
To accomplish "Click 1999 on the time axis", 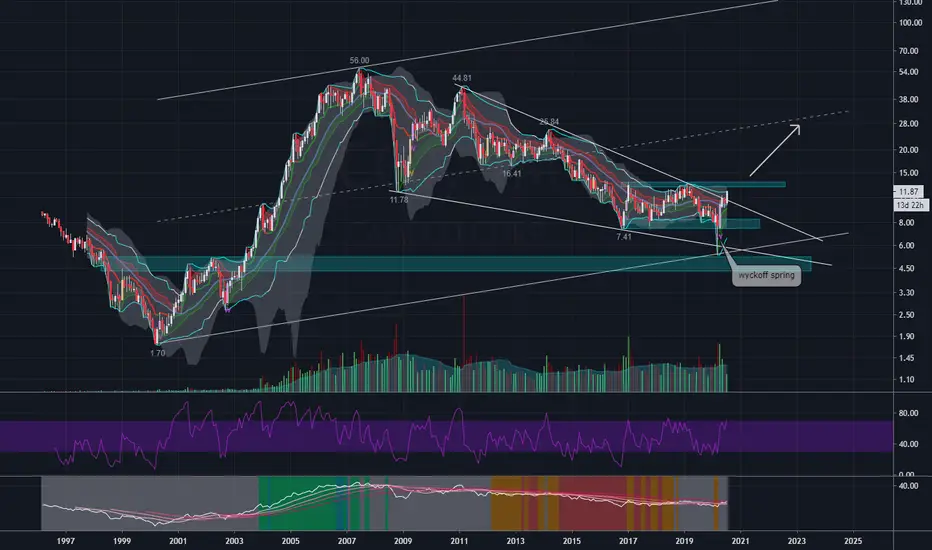I will point(122,540).
